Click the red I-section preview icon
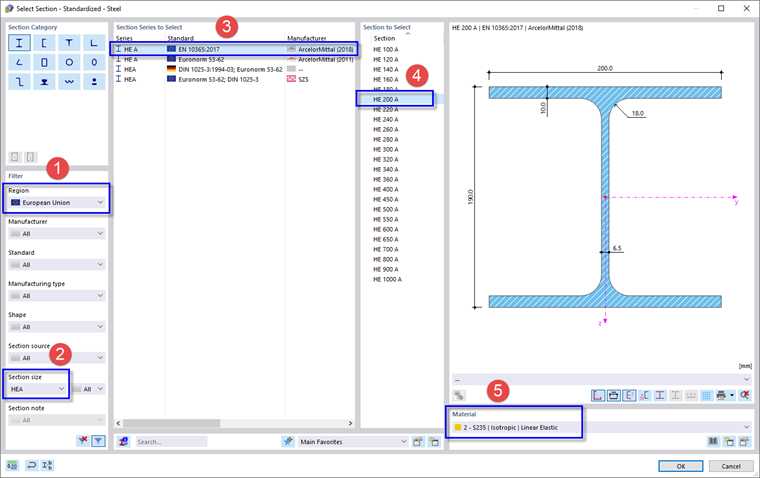 [x=660, y=396]
